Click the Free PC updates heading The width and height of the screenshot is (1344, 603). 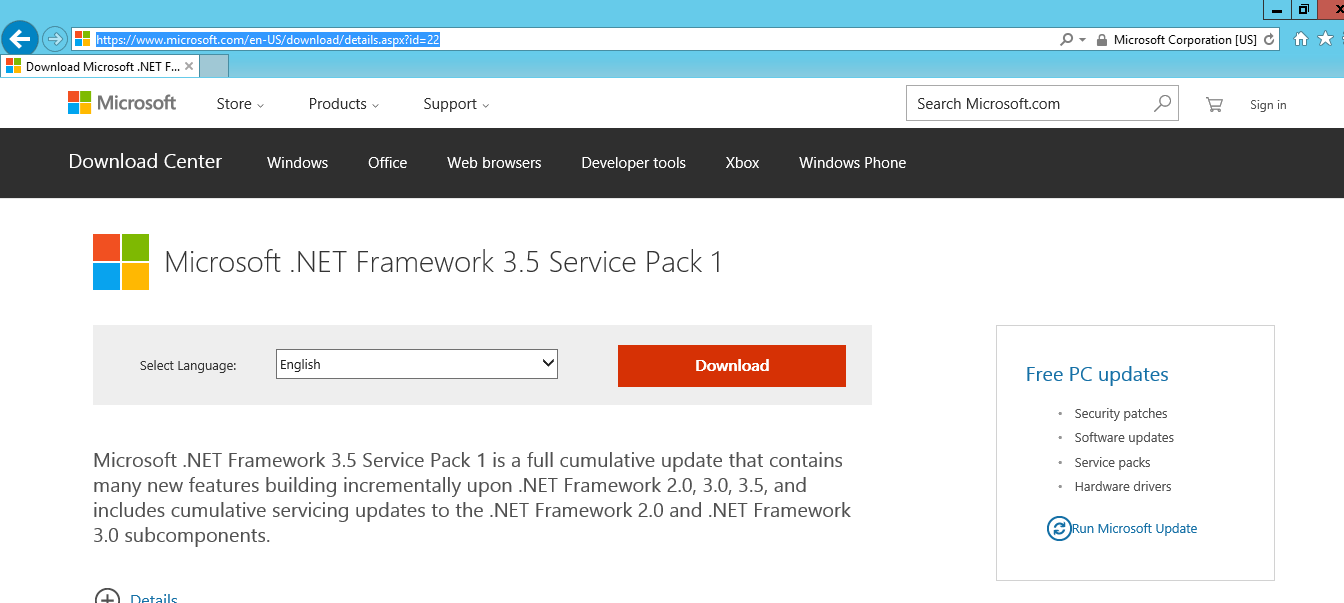click(1097, 374)
